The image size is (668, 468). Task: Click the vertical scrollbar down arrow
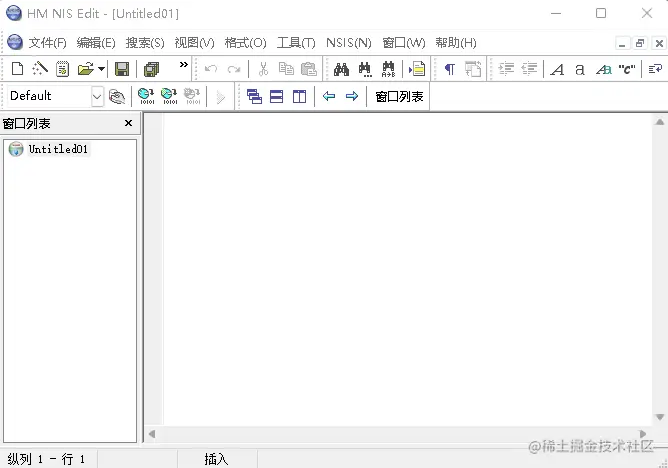(x=660, y=417)
